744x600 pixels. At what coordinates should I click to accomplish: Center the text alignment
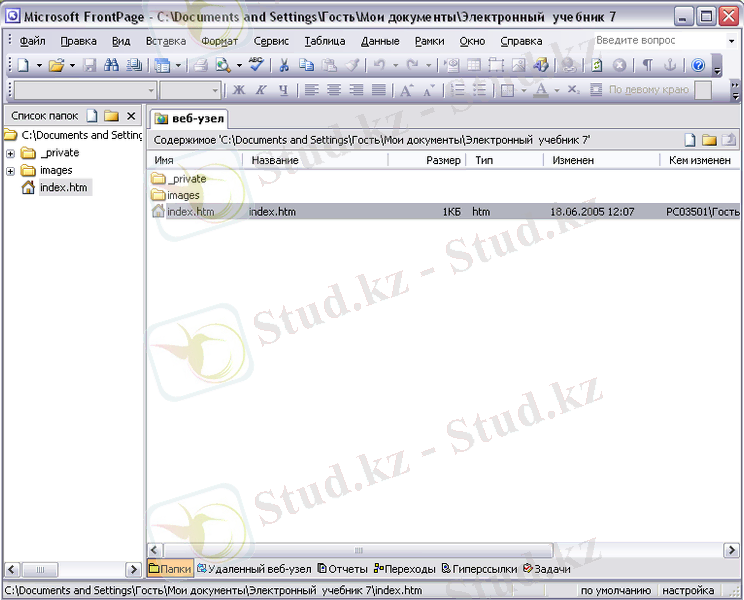coord(334,90)
